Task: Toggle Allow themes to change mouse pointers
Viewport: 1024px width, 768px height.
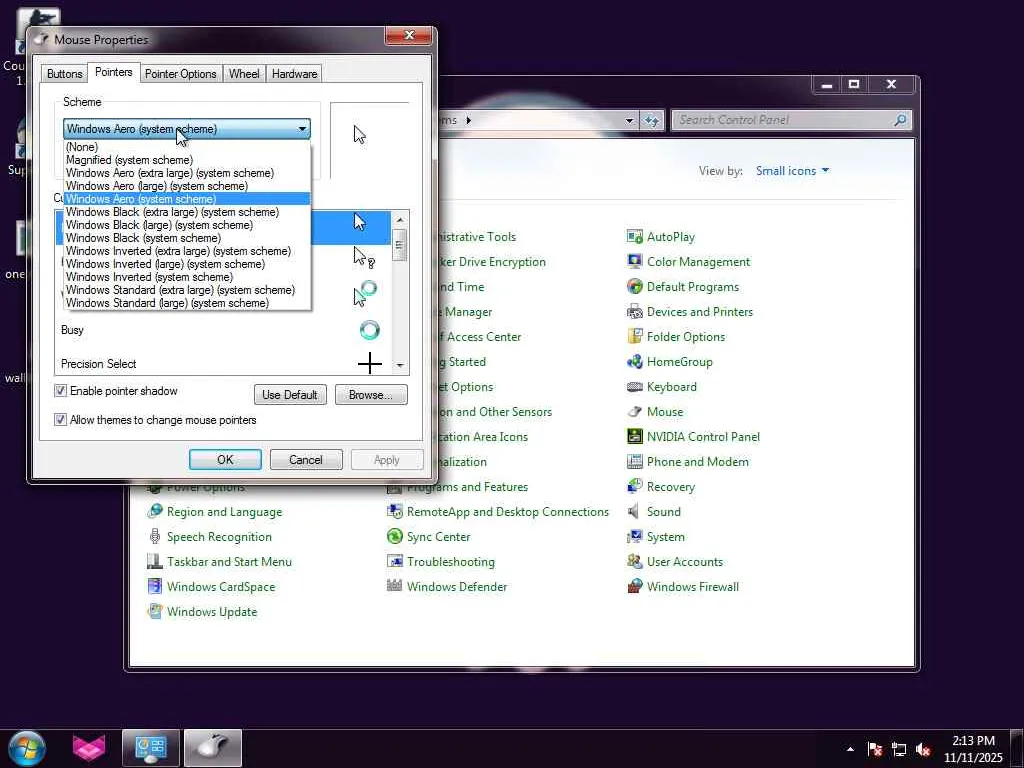Action: 60,420
